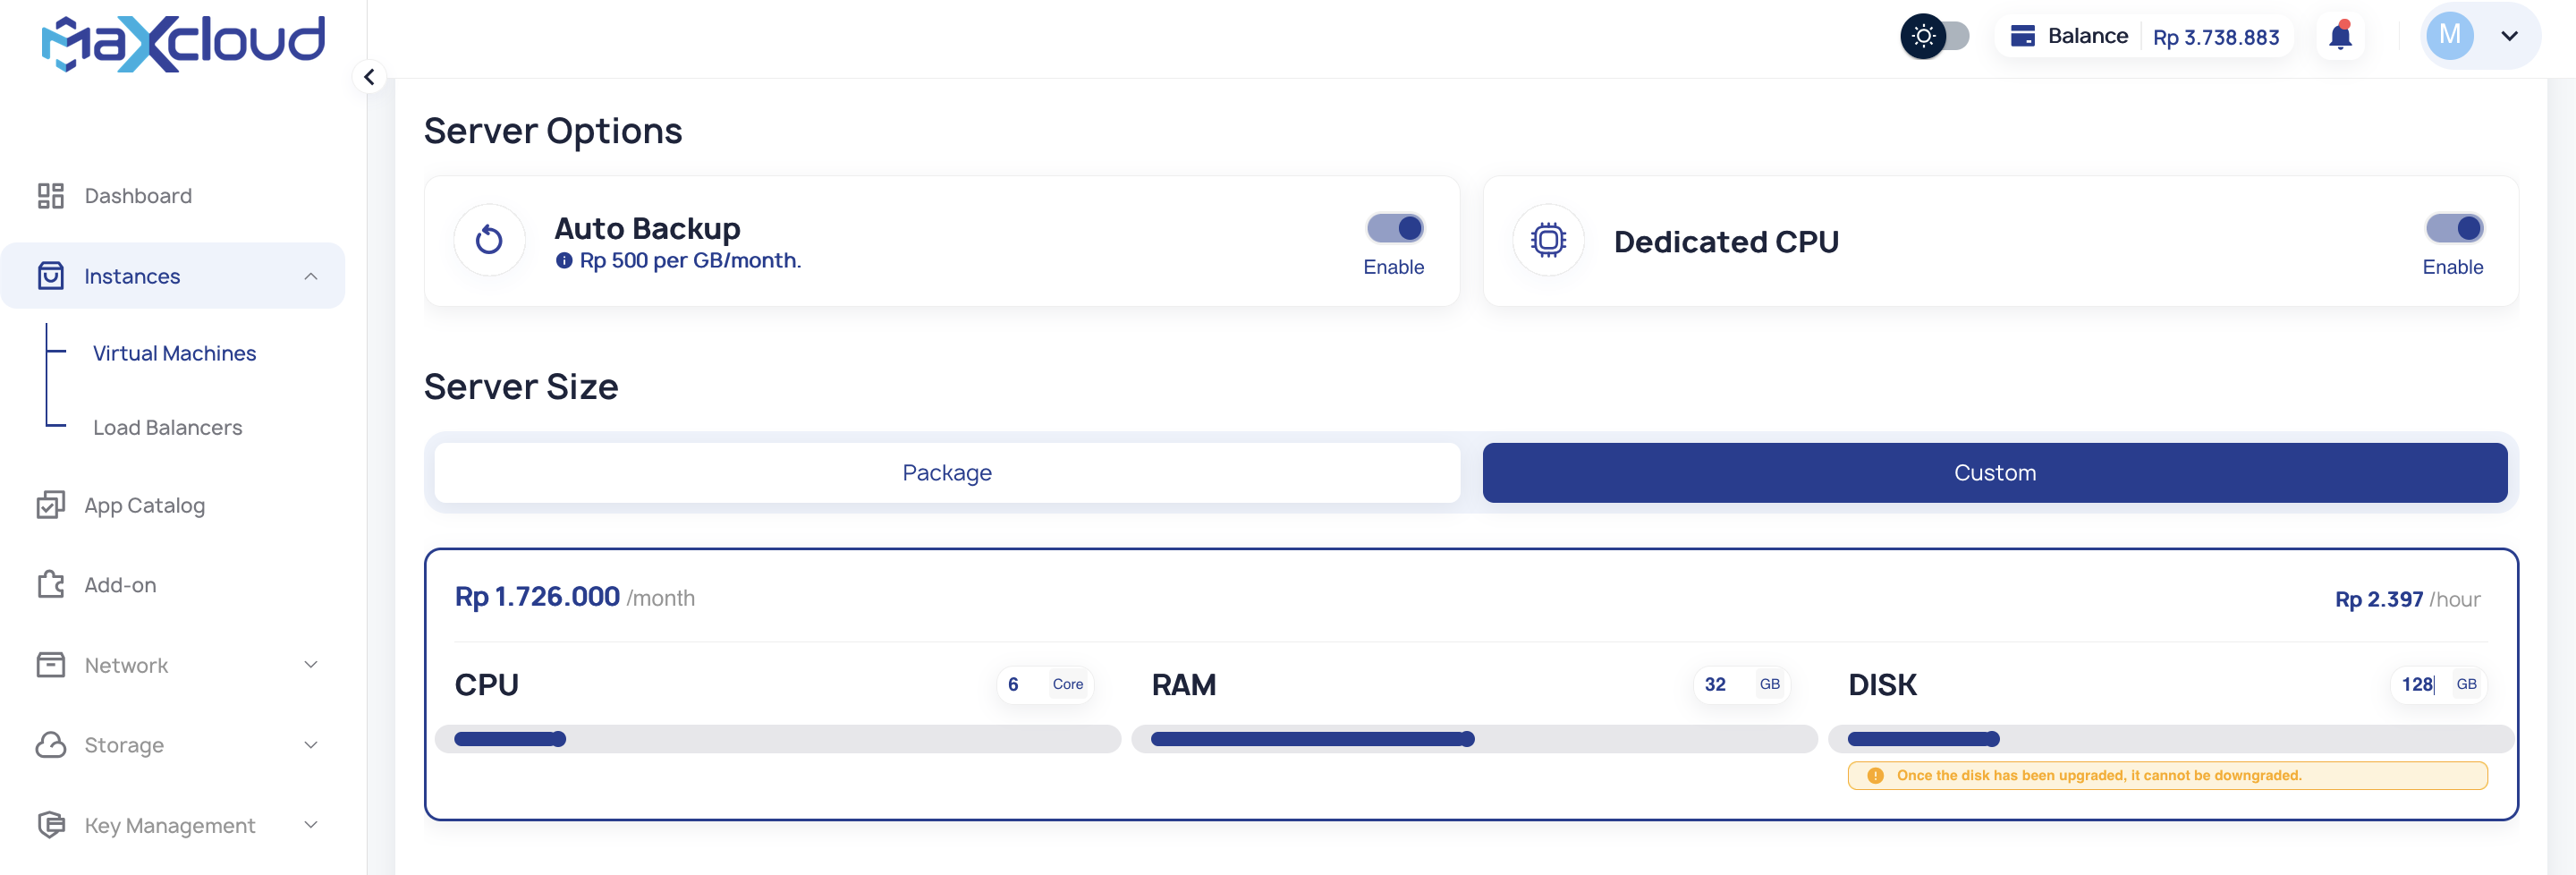The height and width of the screenshot is (875, 2576).
Task: Click the DISK slider handle
Action: [x=1992, y=739]
